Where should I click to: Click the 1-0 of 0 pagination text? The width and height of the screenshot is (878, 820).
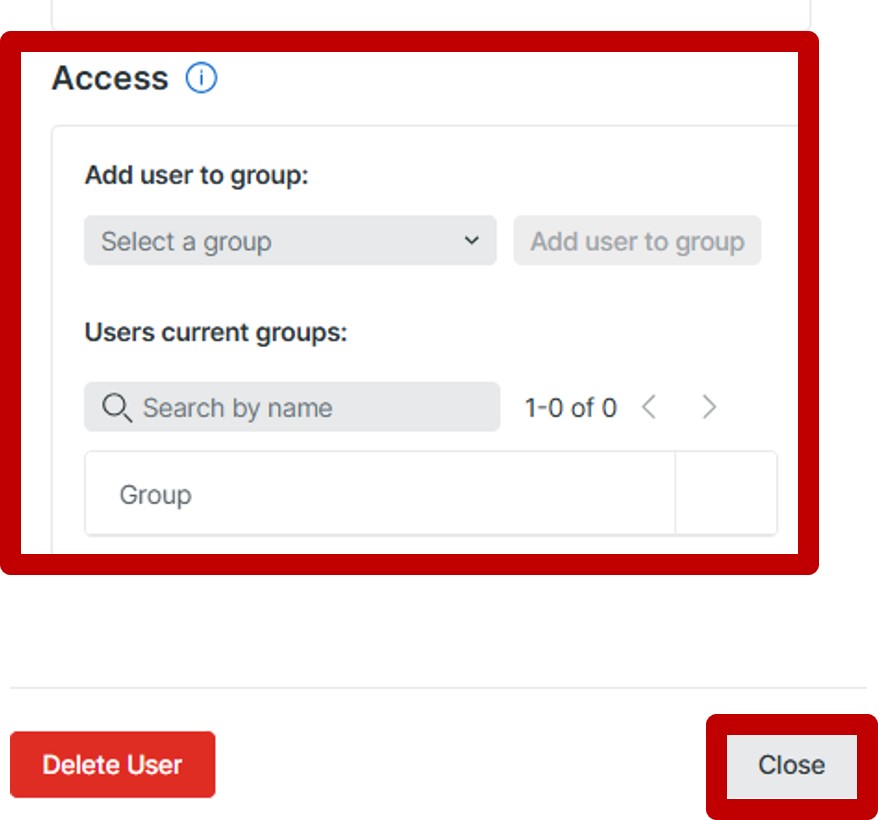coord(570,408)
